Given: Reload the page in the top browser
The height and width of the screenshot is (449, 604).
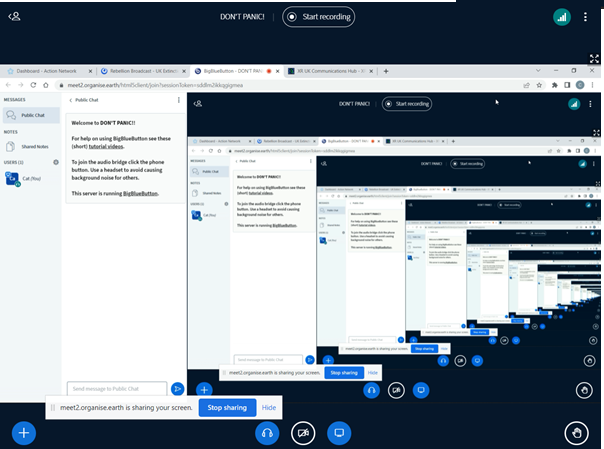Looking at the screenshot, I should tap(33, 85).
